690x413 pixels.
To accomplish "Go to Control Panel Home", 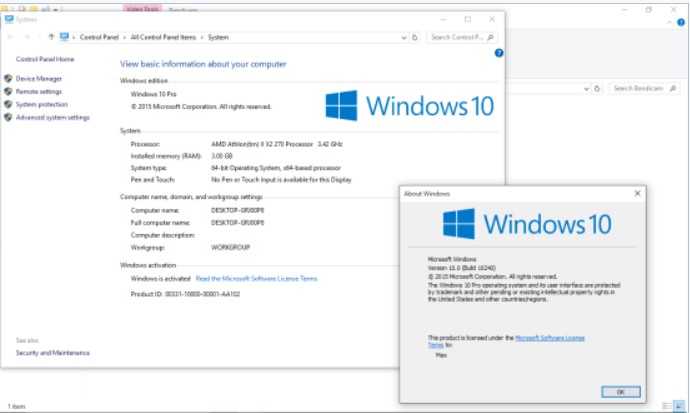I will click(x=44, y=59).
